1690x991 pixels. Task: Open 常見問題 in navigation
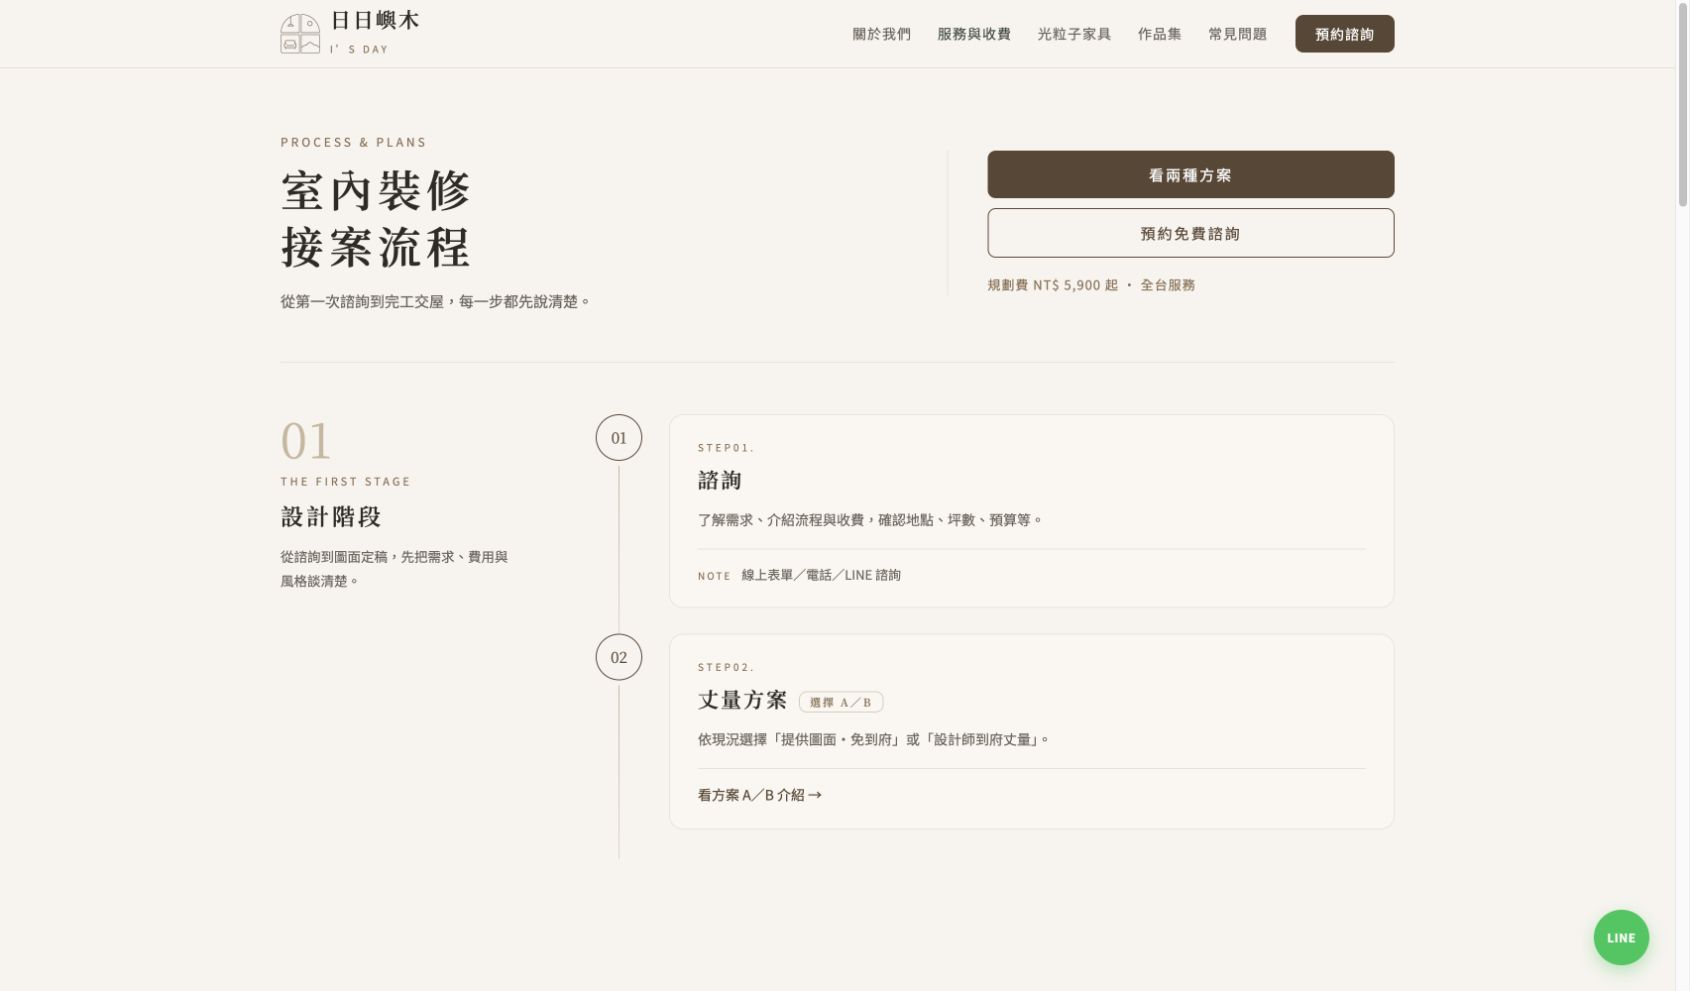[x=1237, y=34]
